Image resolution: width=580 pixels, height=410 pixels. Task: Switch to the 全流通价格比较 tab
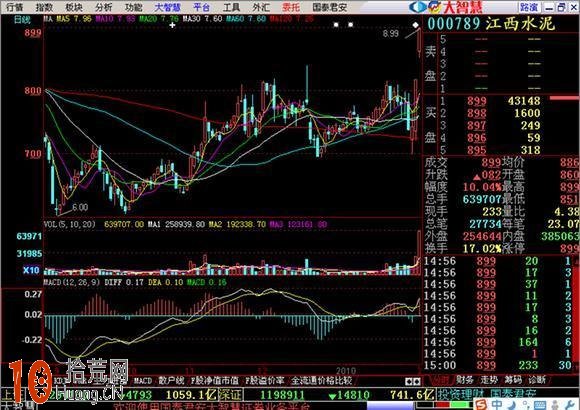click(x=321, y=380)
